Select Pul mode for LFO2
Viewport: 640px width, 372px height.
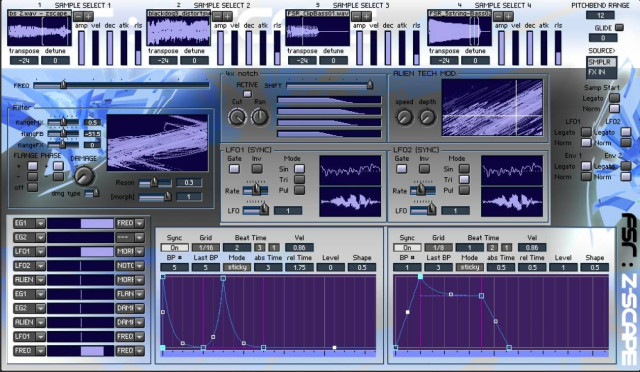click(464, 190)
